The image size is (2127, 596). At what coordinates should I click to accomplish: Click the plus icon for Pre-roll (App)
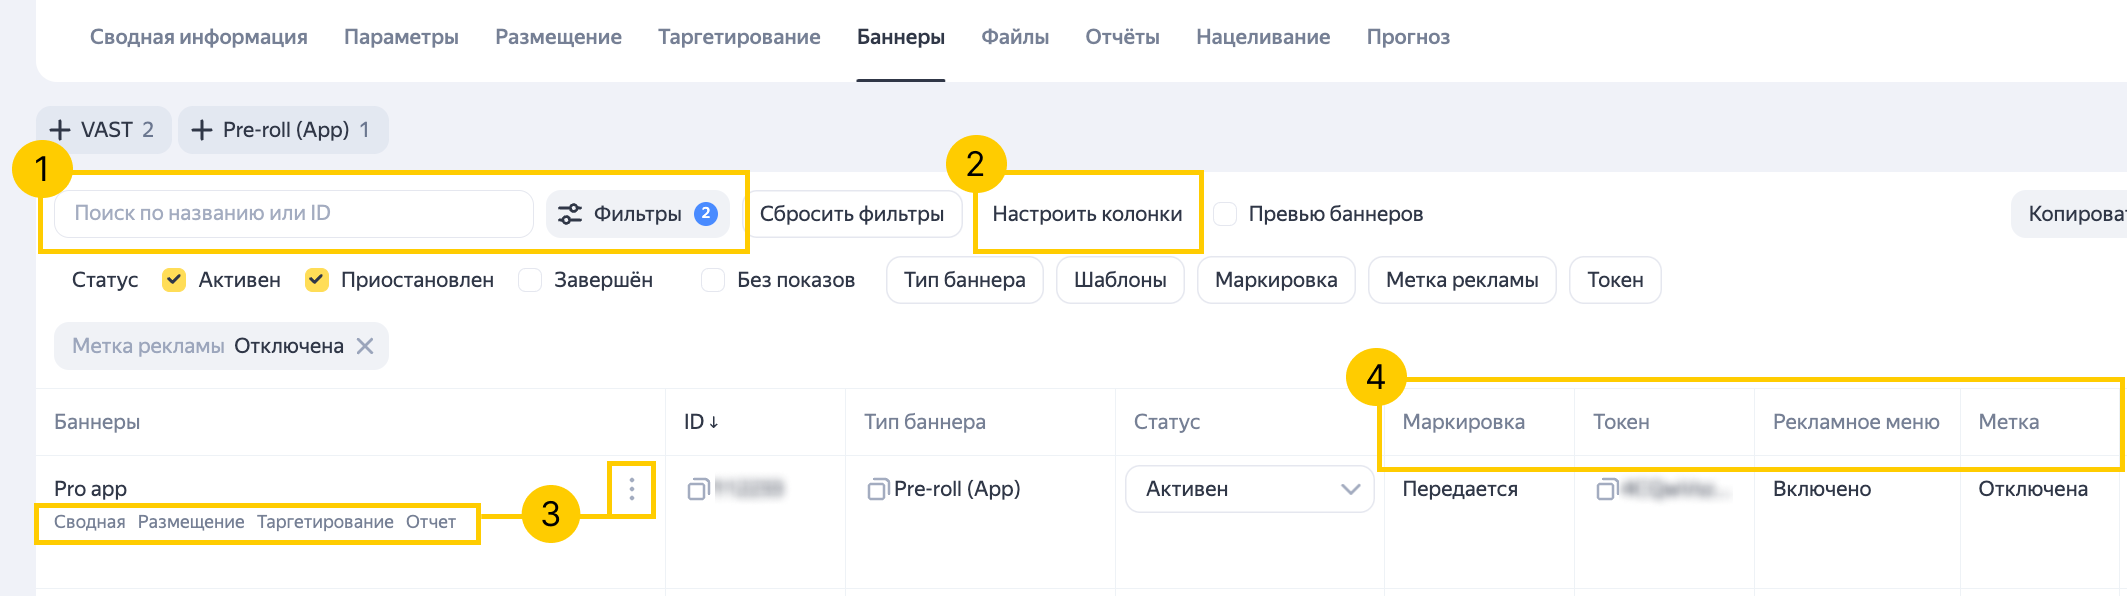202,130
